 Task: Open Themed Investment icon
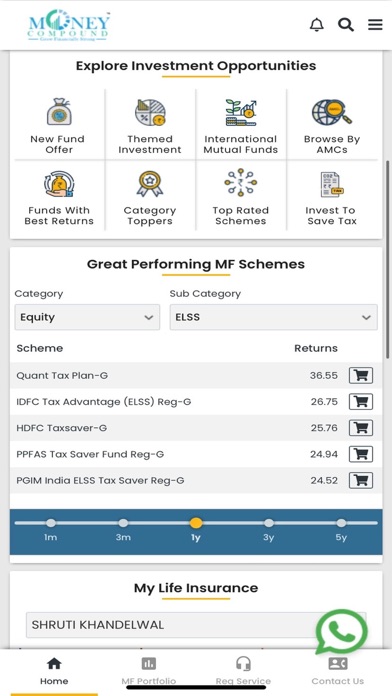pos(150,112)
